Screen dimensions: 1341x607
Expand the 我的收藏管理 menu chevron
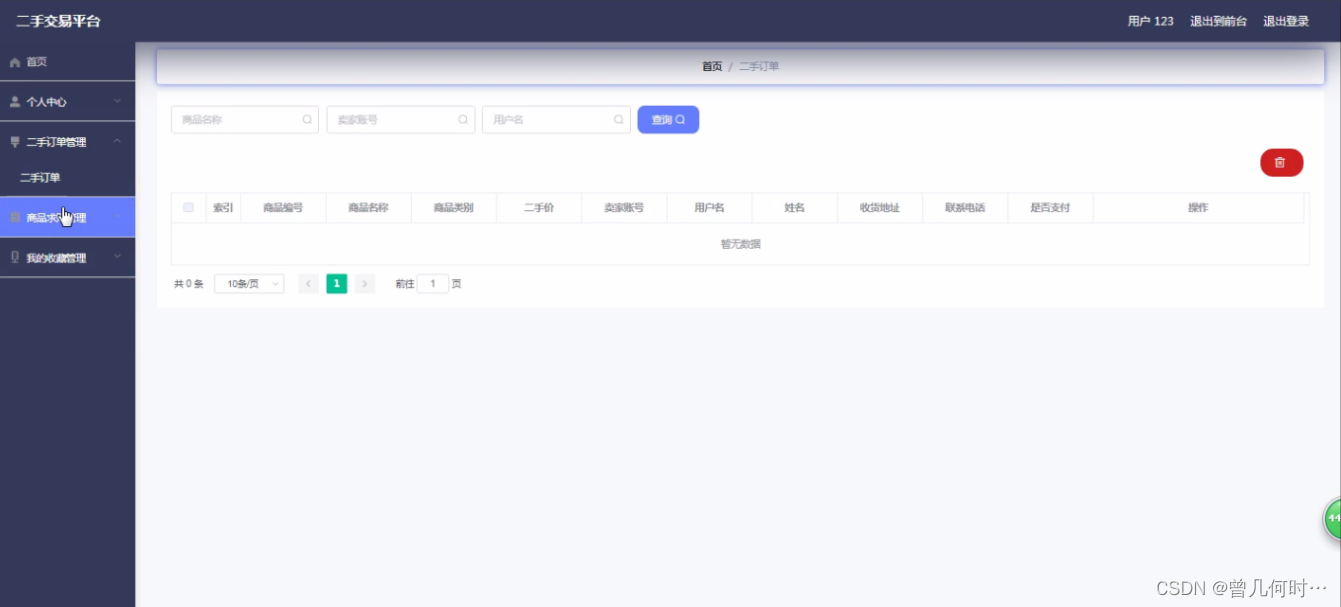pos(117,257)
